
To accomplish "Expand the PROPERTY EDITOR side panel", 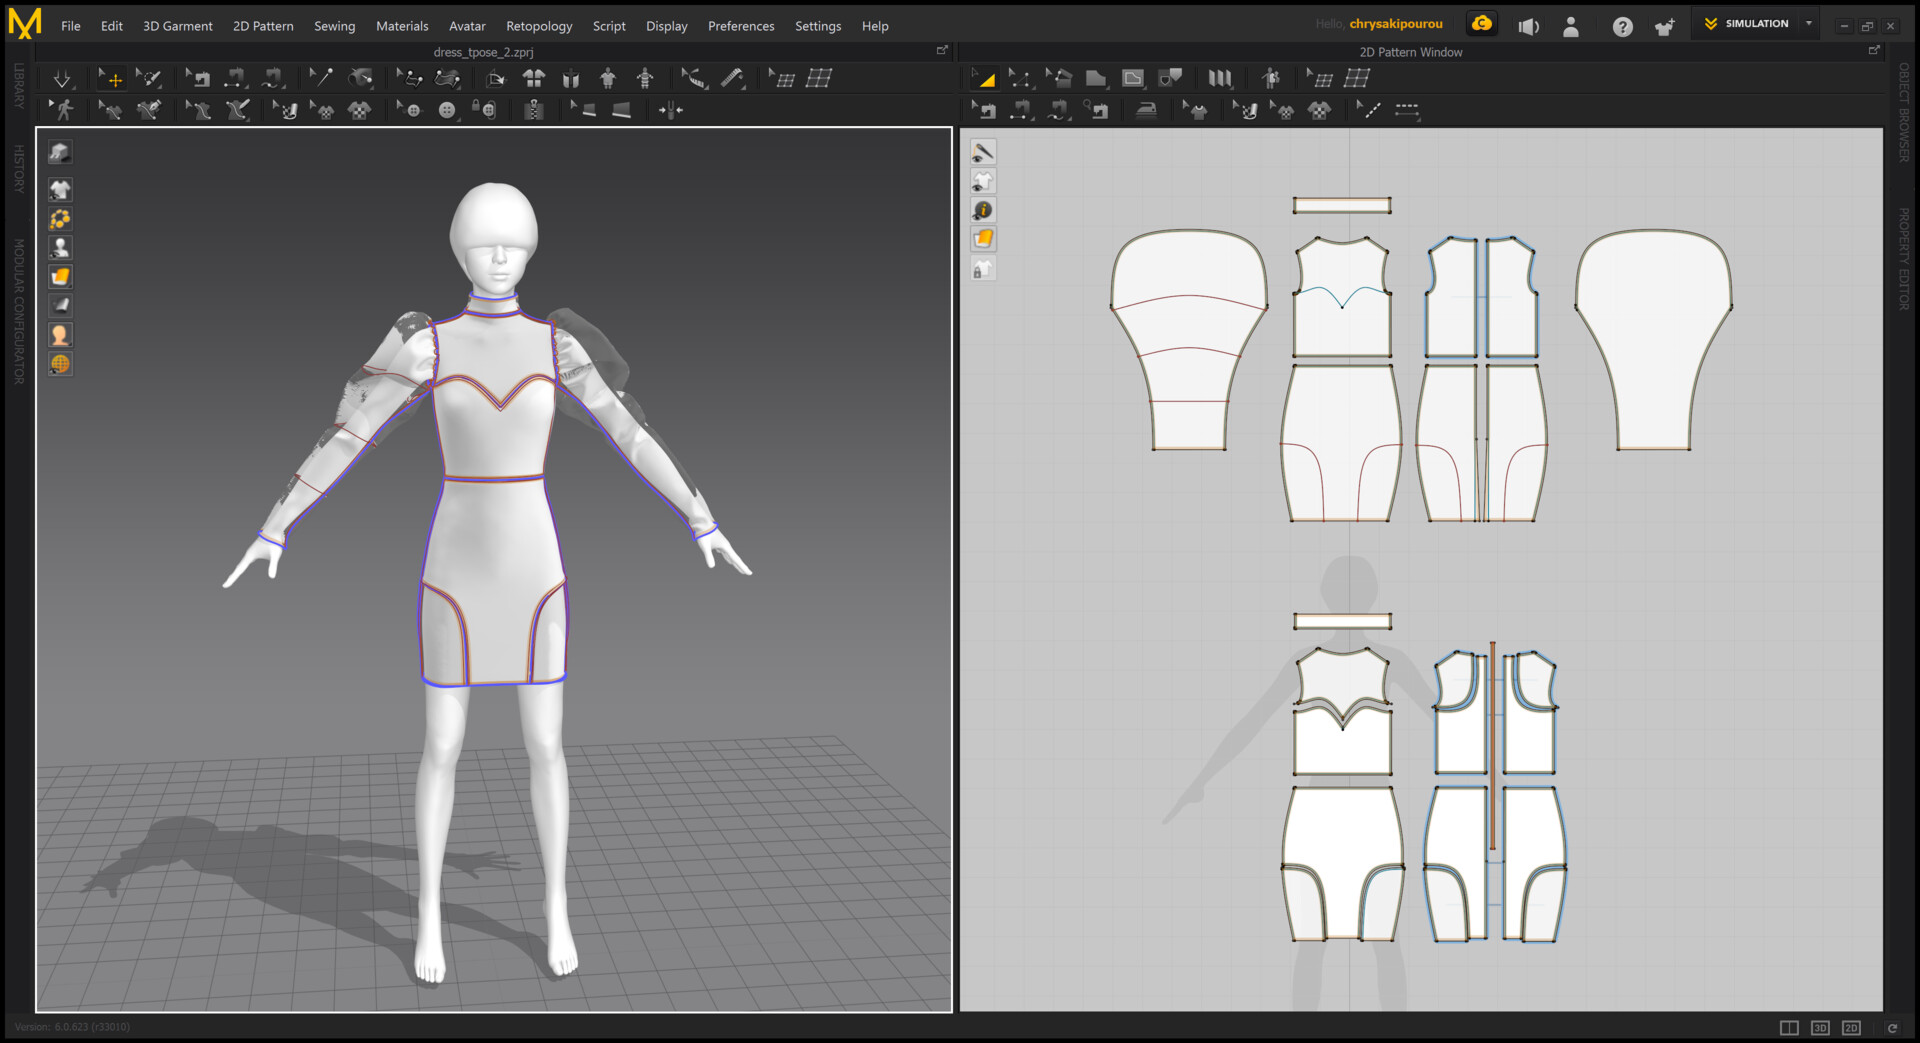I will [x=1904, y=258].
